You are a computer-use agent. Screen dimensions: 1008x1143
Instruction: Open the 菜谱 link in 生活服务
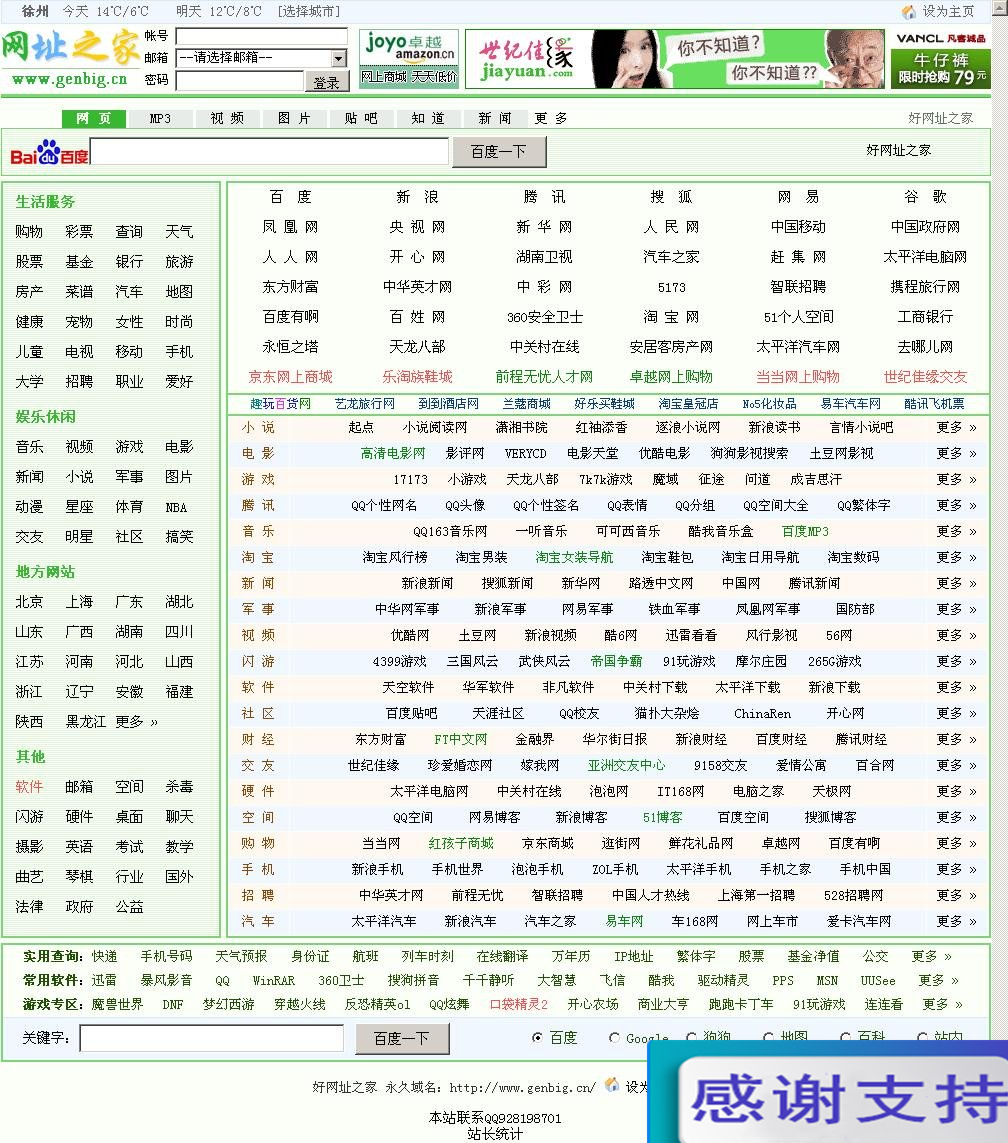[x=79, y=292]
